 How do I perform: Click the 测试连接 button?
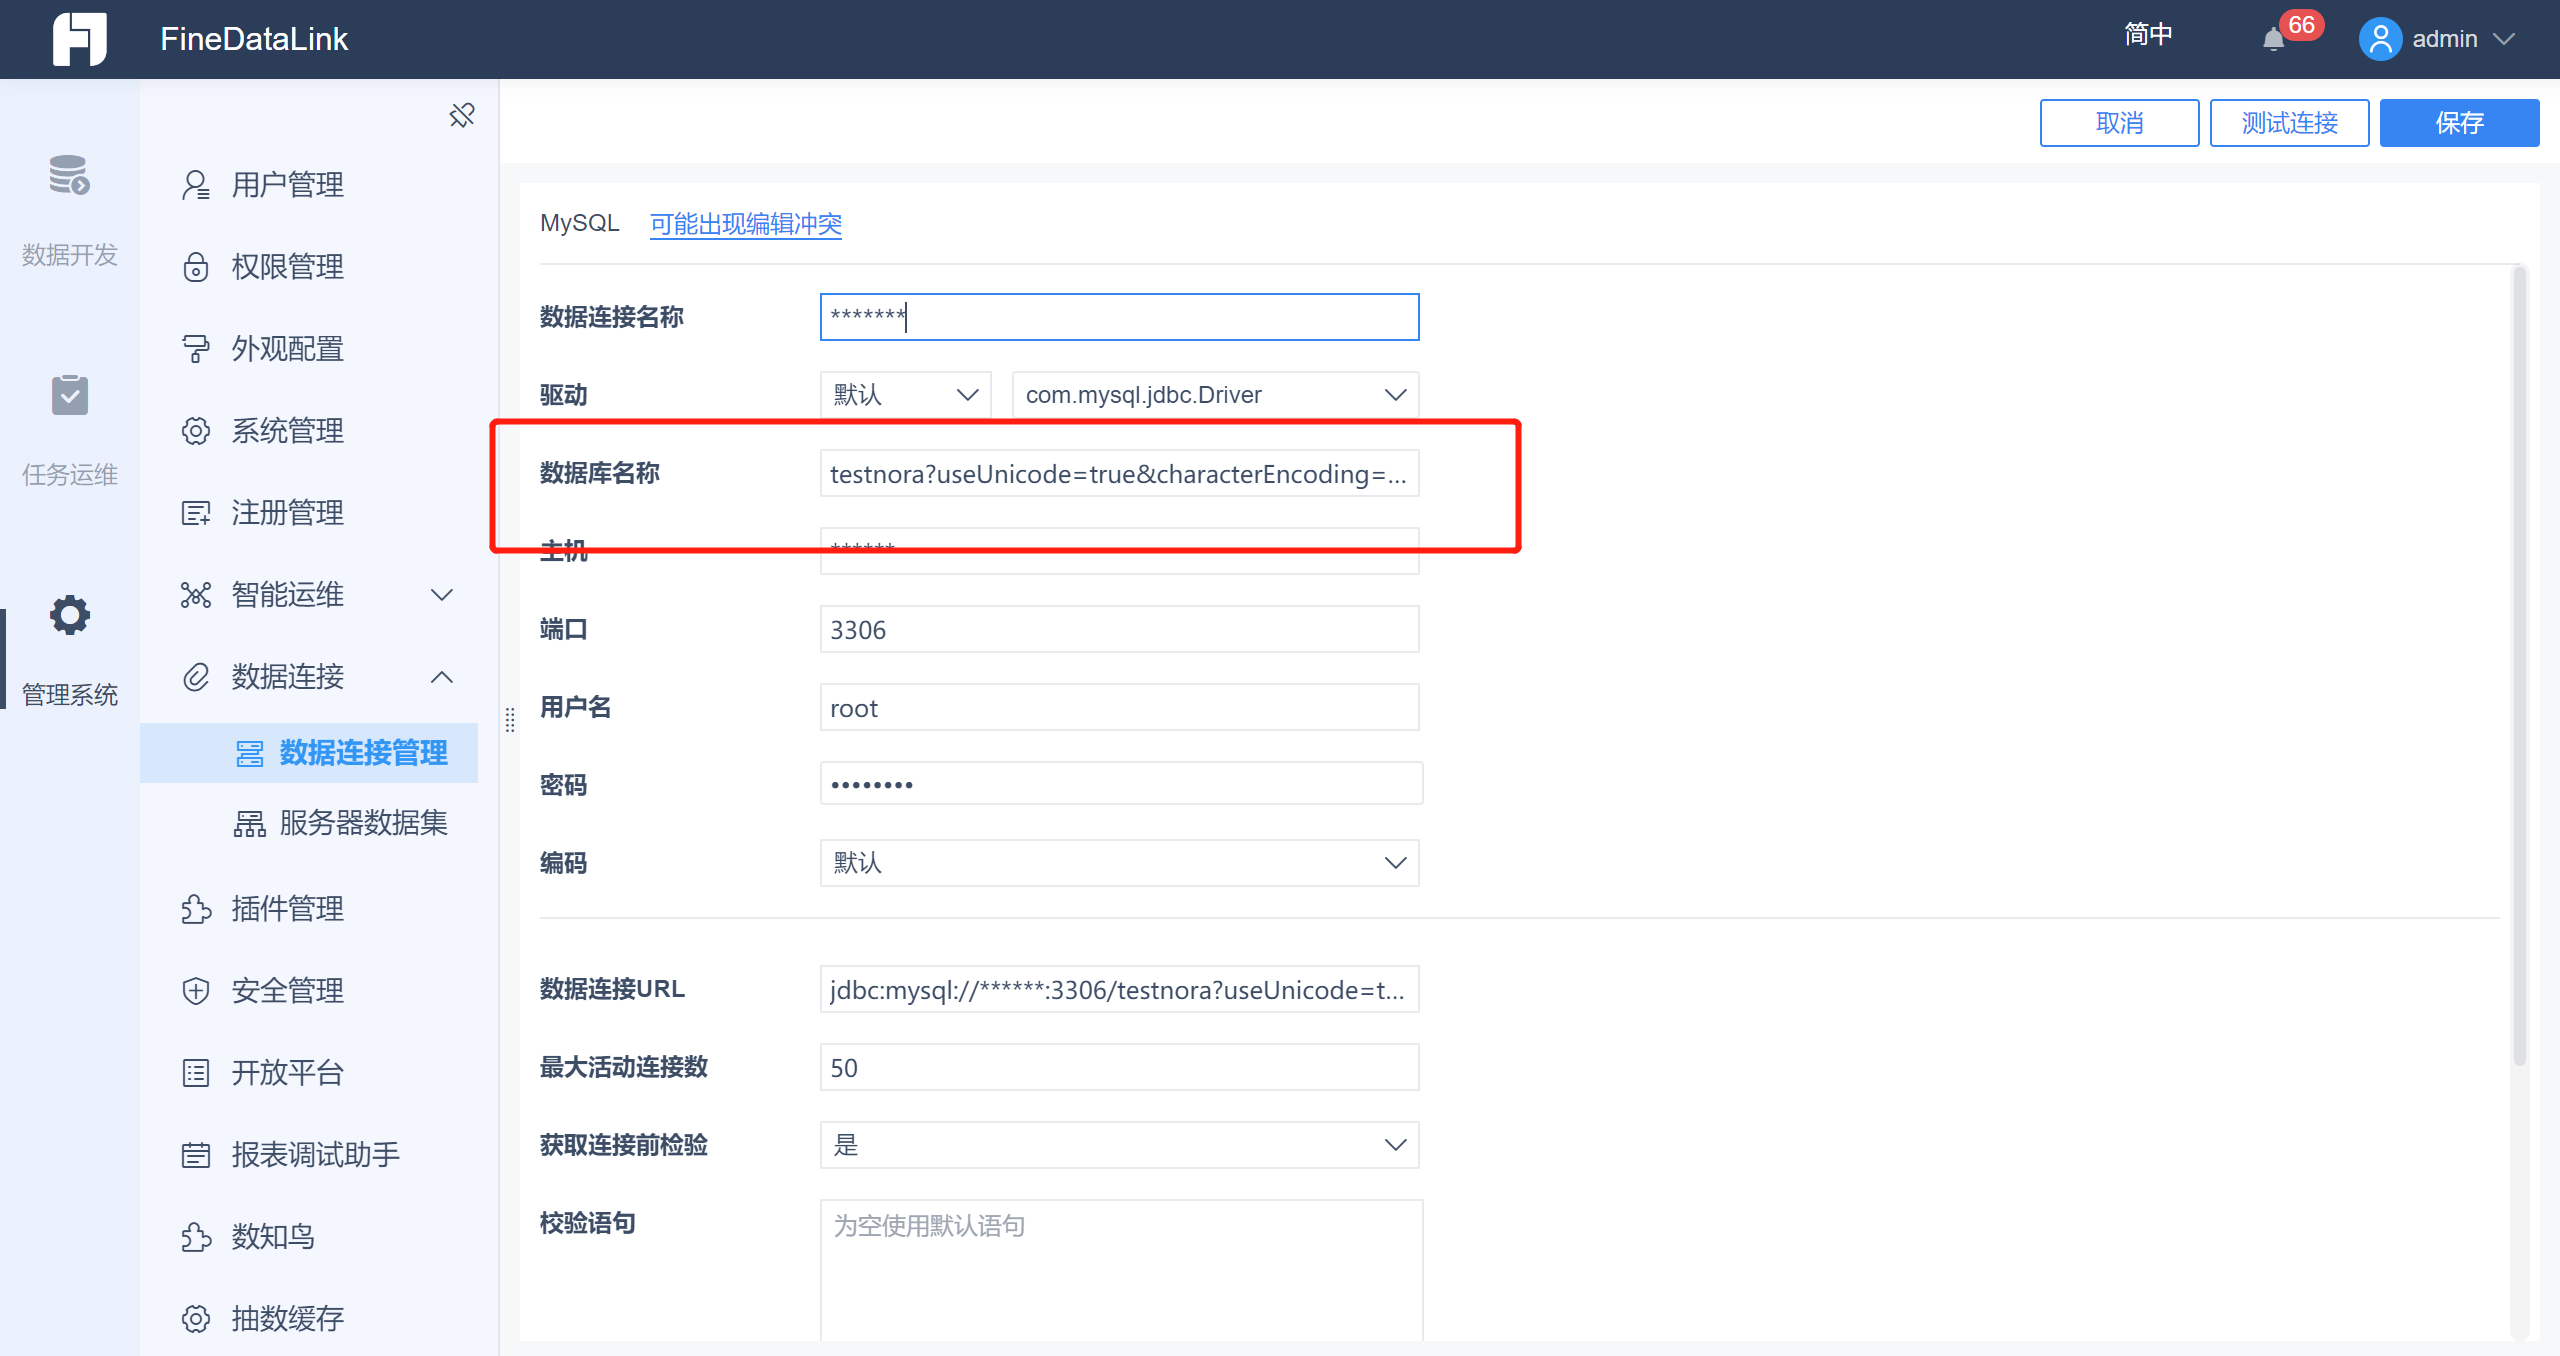pyautogui.click(x=2288, y=123)
